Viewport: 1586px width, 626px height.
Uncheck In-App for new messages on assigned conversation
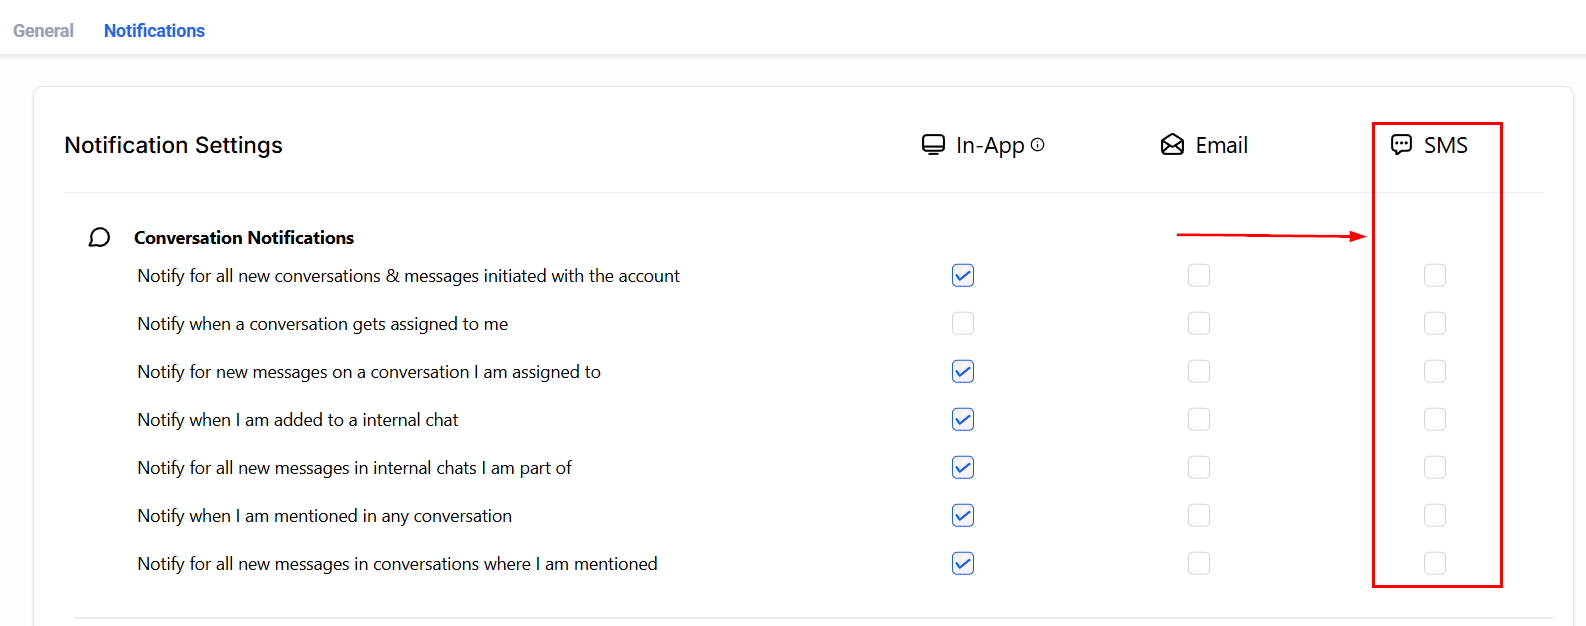pos(963,371)
